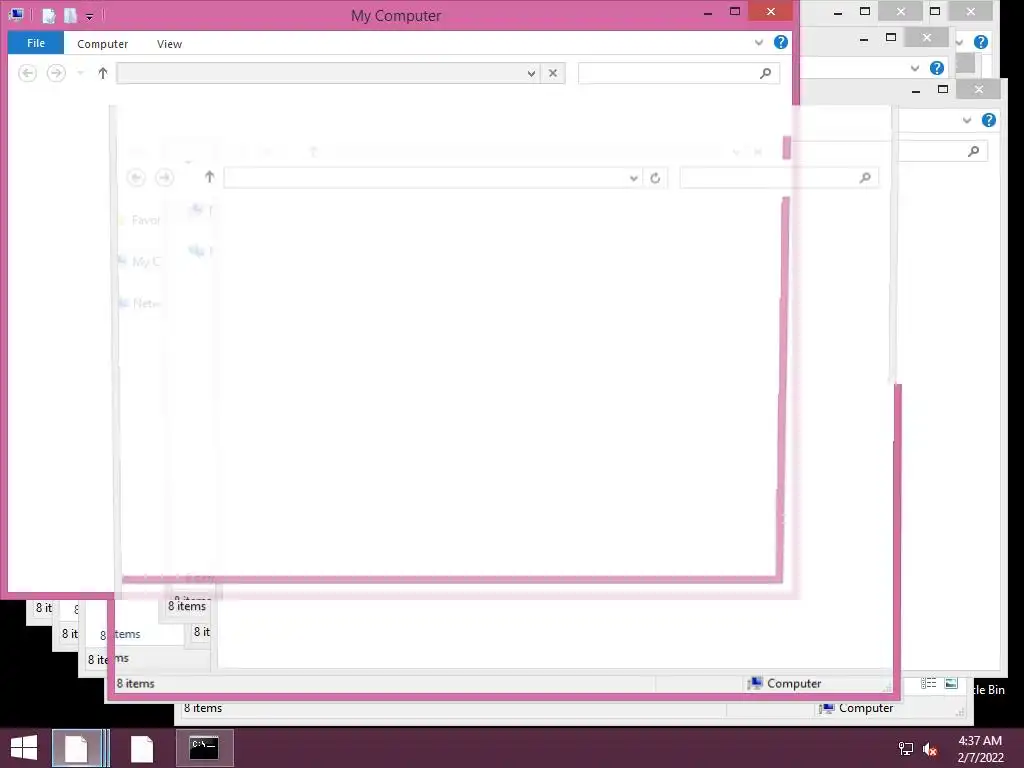Go forward in the My Computer window
Image resolution: width=1024 pixels, height=768 pixels.
point(56,73)
